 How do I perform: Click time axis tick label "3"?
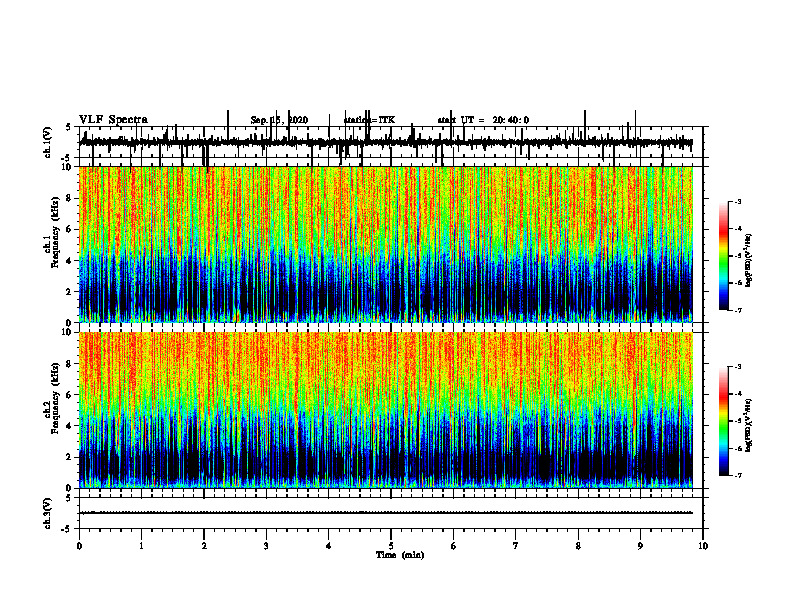point(266,546)
